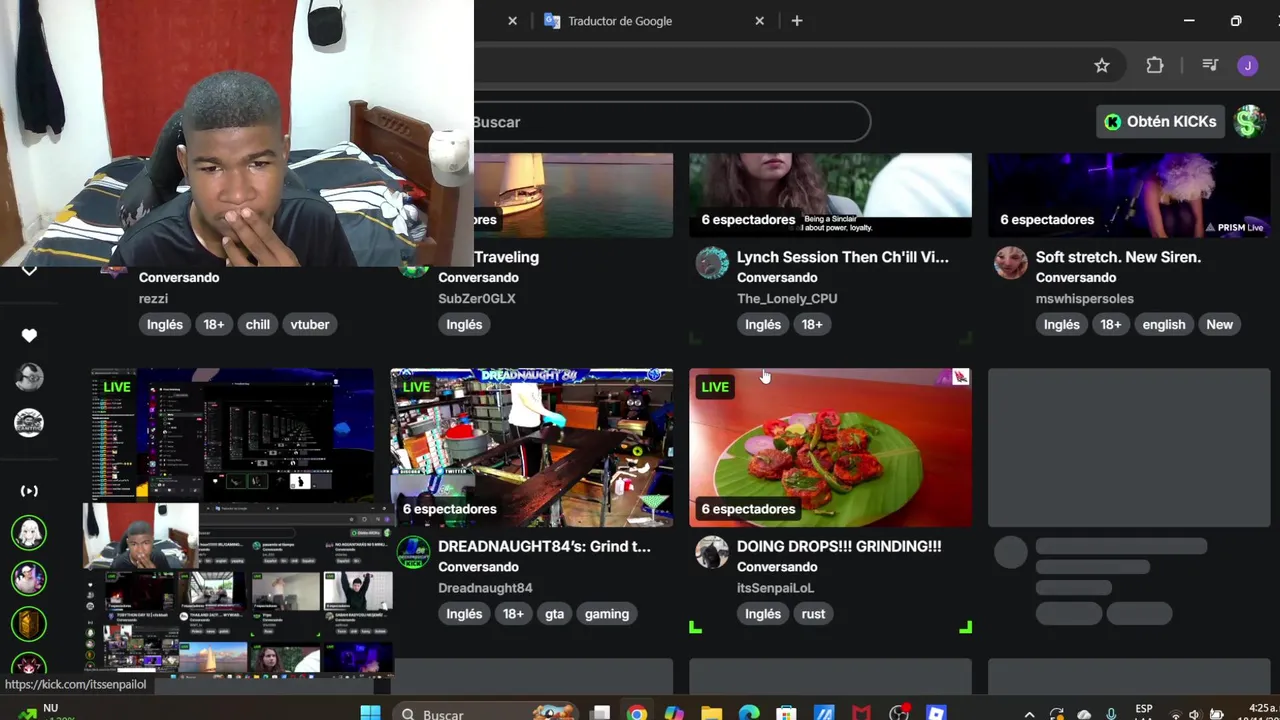The height and width of the screenshot is (720, 1280).
Task: Open the Following heart icon in sidebar
Action: 29,336
